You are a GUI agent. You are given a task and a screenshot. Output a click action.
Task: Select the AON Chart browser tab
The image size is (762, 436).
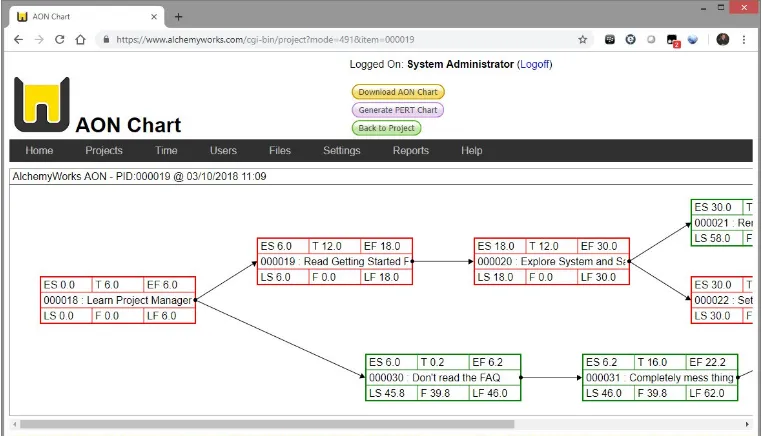pos(87,17)
